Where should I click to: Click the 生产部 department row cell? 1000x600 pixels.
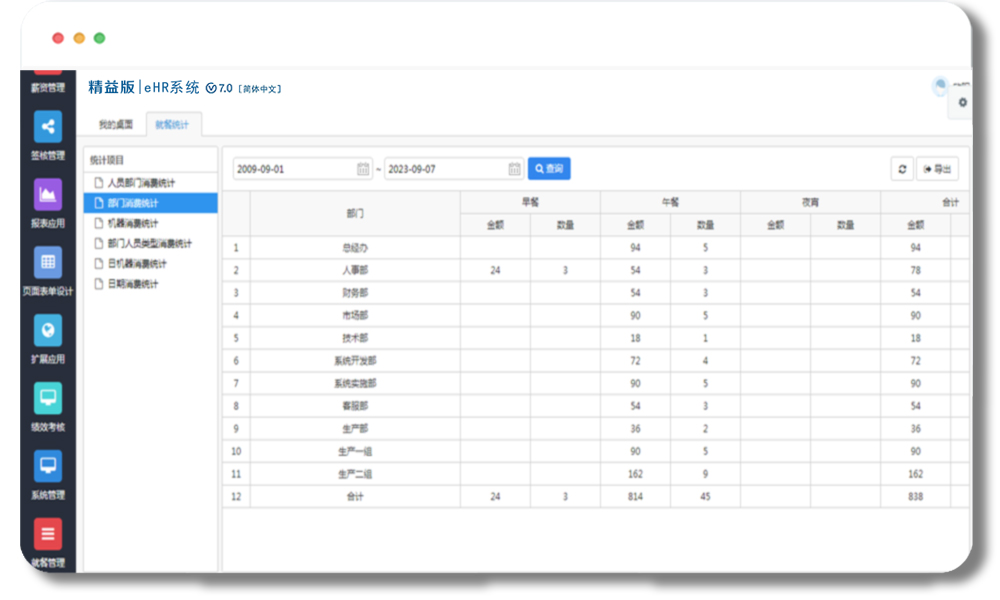click(355, 428)
